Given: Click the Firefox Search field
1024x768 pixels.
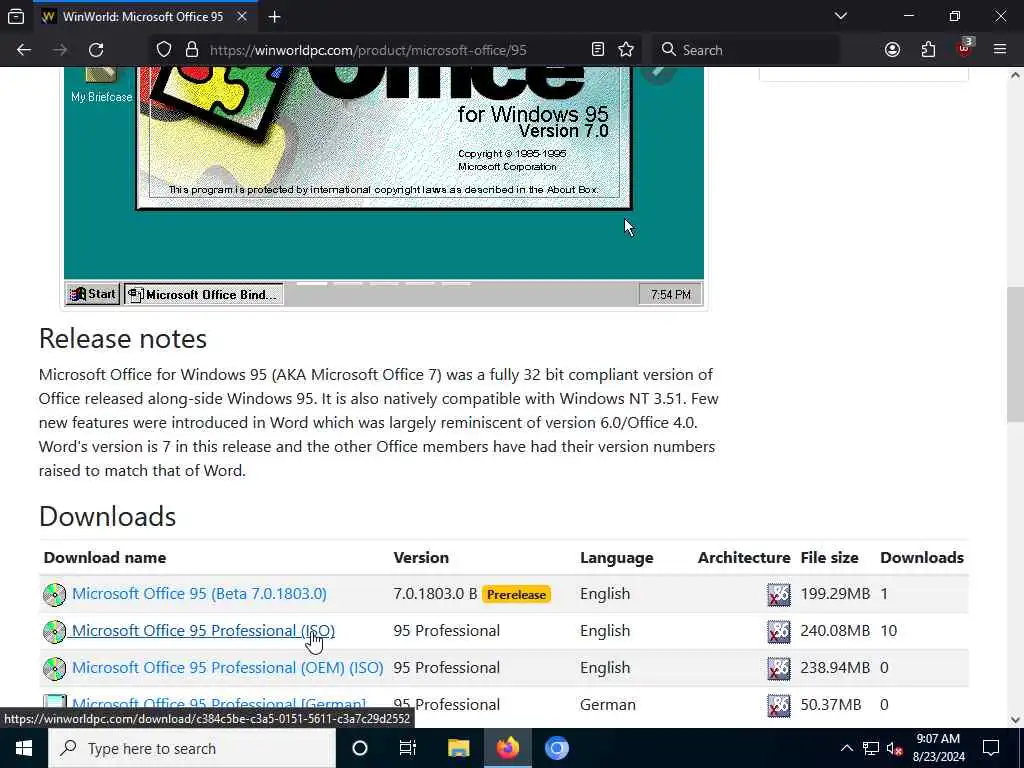Looking at the screenshot, I should [746, 50].
